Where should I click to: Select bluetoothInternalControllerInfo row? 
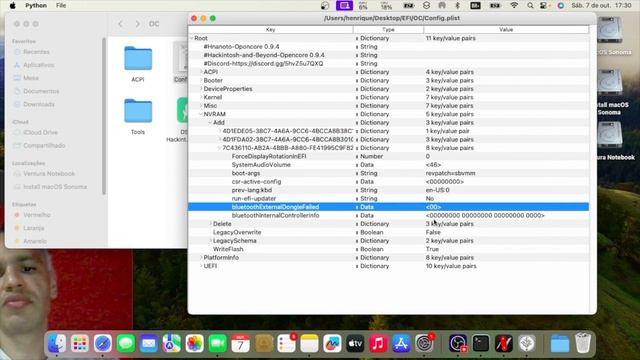(x=388, y=215)
